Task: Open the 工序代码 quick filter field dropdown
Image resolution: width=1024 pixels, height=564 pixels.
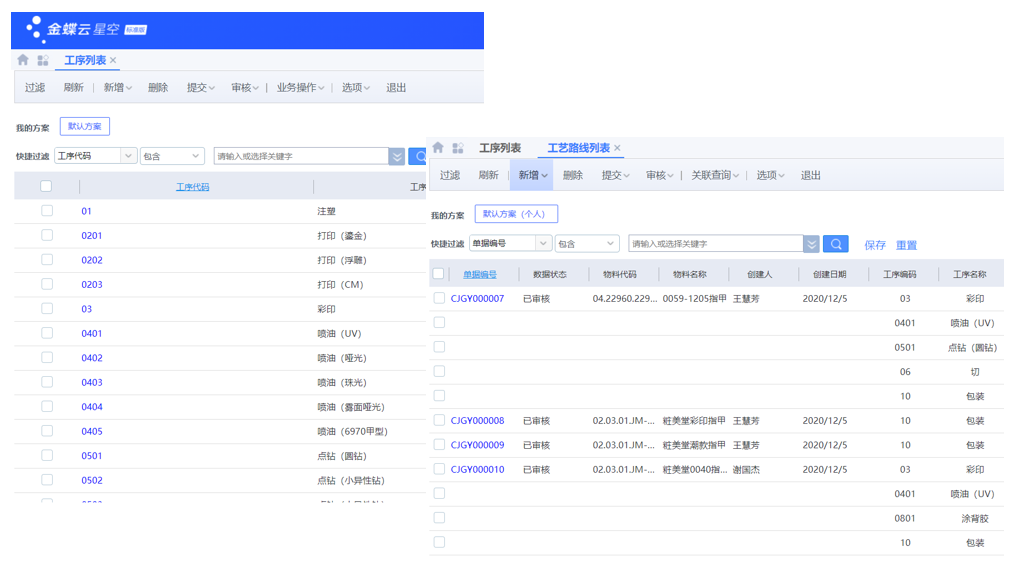Action: (x=129, y=156)
